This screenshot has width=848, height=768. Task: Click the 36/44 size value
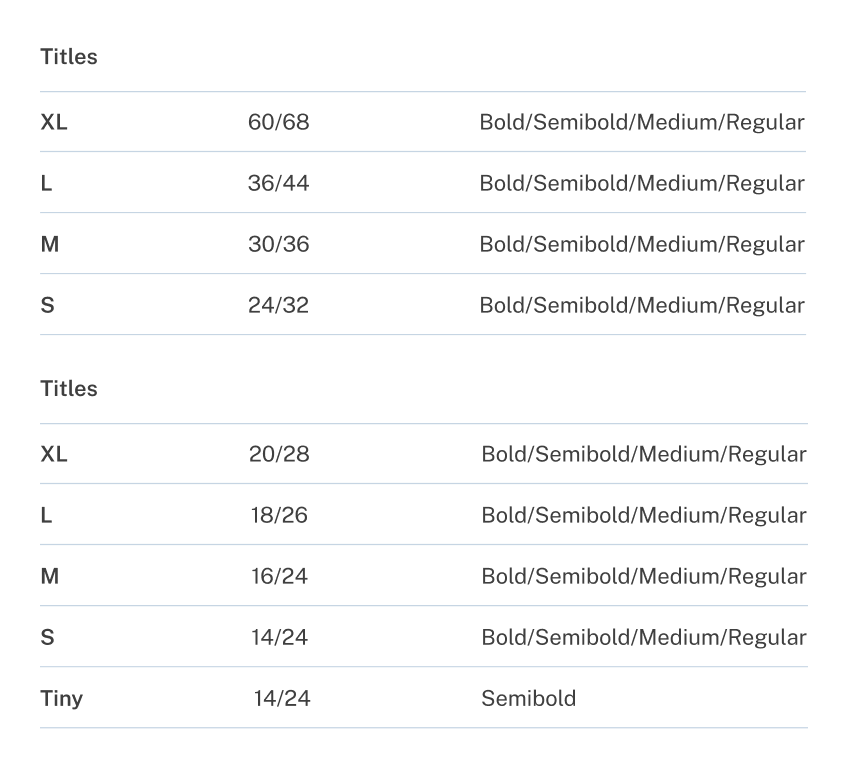click(x=278, y=184)
